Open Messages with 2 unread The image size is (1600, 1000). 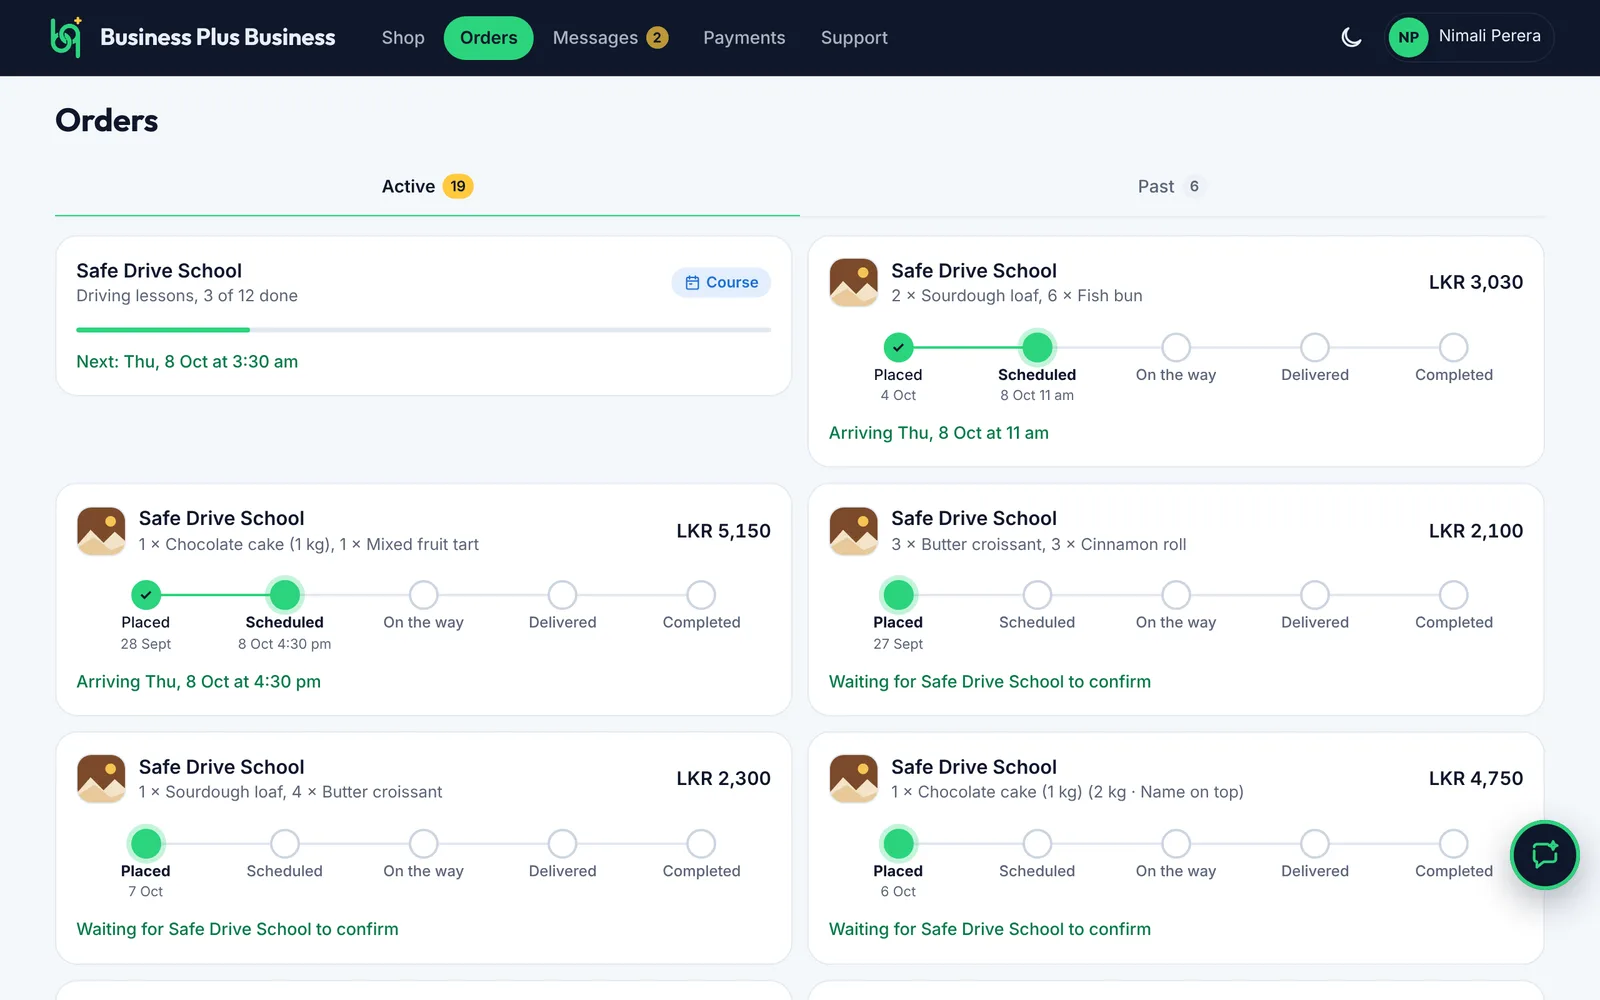610,38
